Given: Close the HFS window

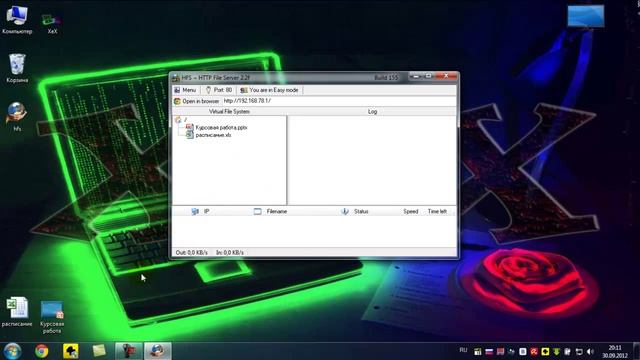Looking at the screenshot, I should pyautogui.click(x=446, y=76).
